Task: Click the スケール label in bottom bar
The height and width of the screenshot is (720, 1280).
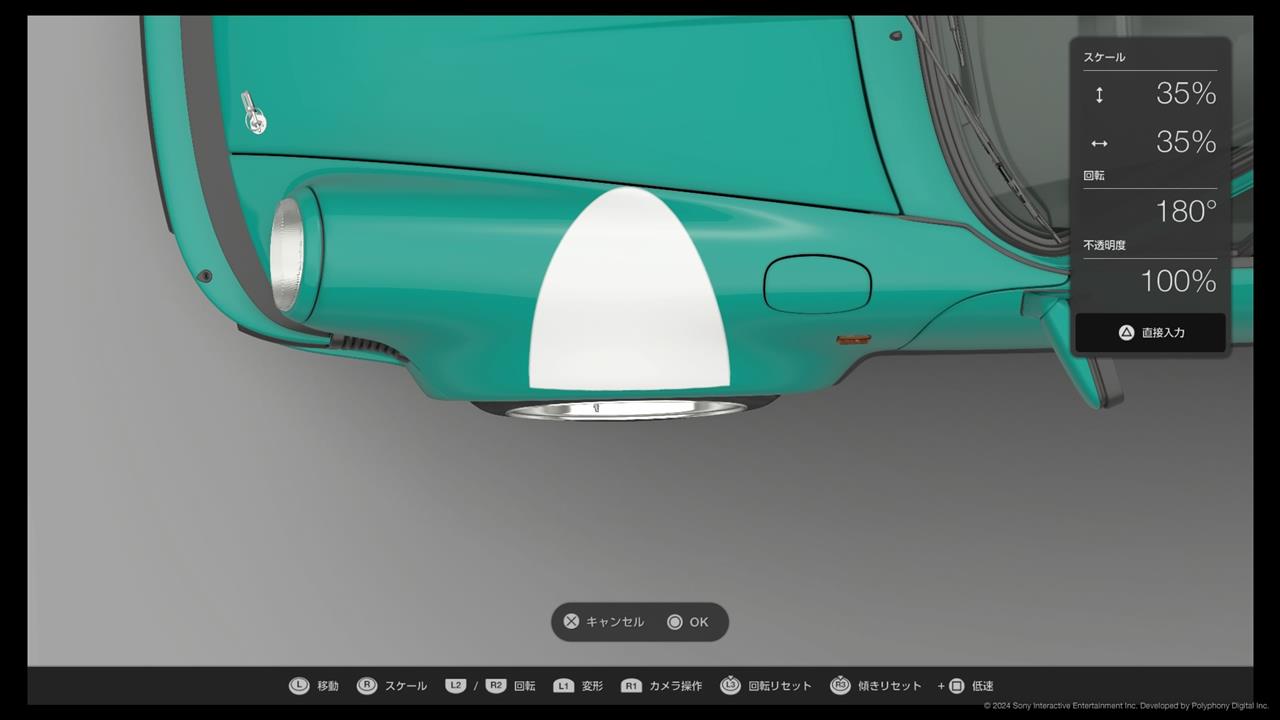Action: tap(406, 686)
